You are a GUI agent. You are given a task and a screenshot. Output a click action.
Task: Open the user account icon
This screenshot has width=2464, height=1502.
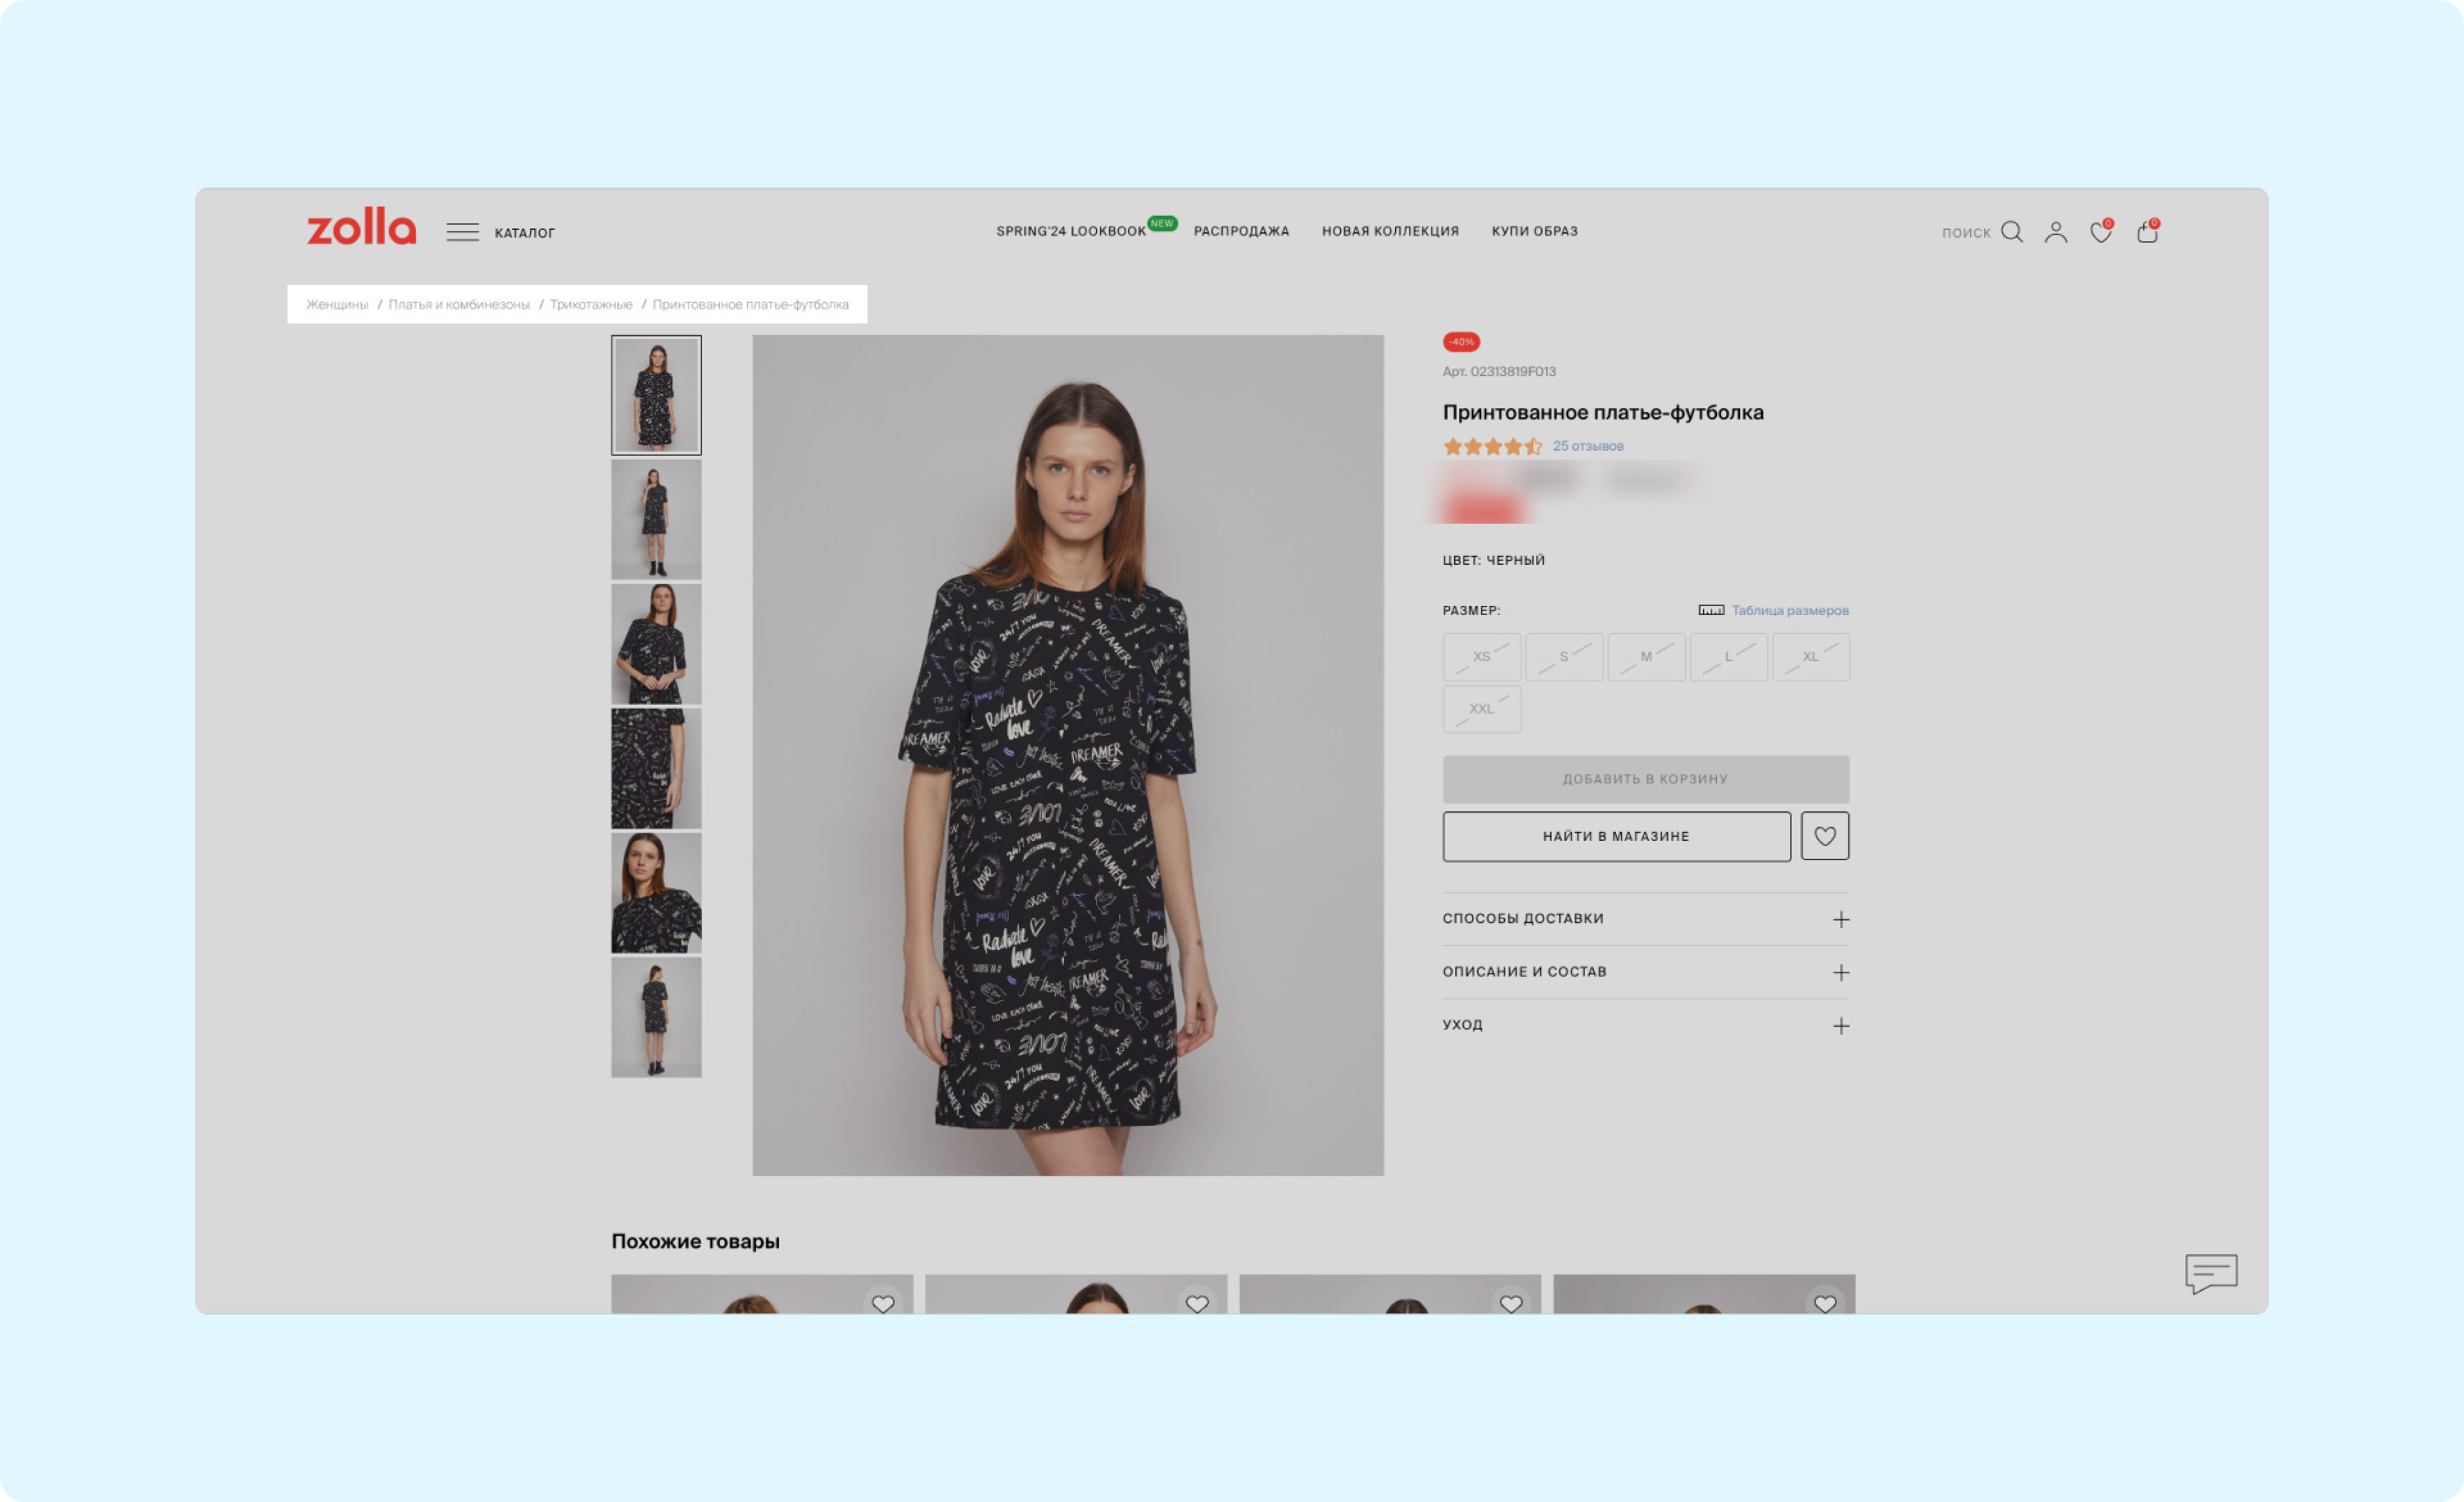coord(2056,232)
